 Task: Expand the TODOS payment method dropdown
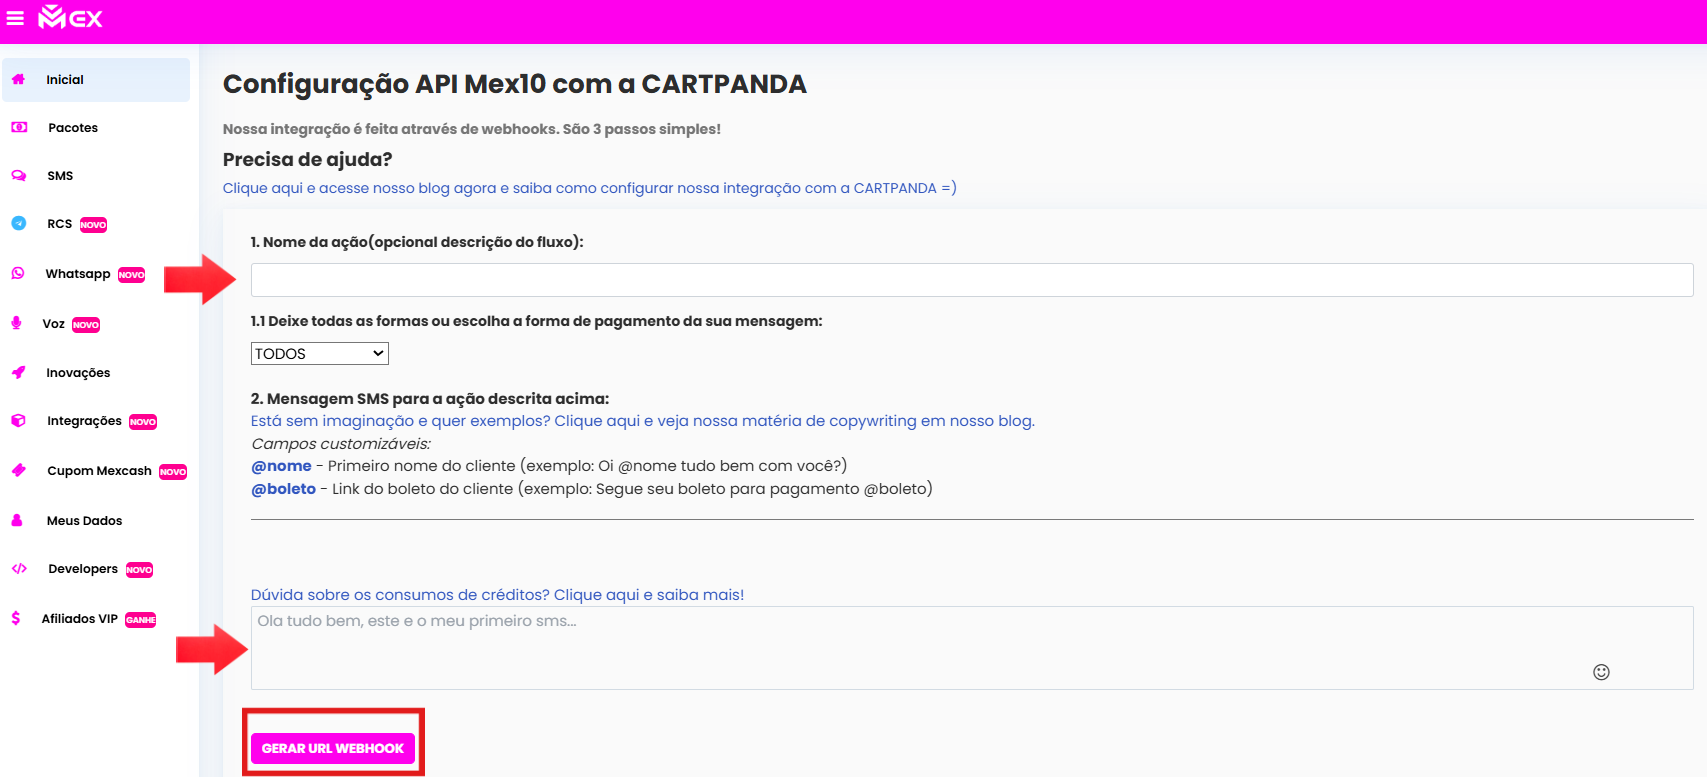[x=319, y=353]
